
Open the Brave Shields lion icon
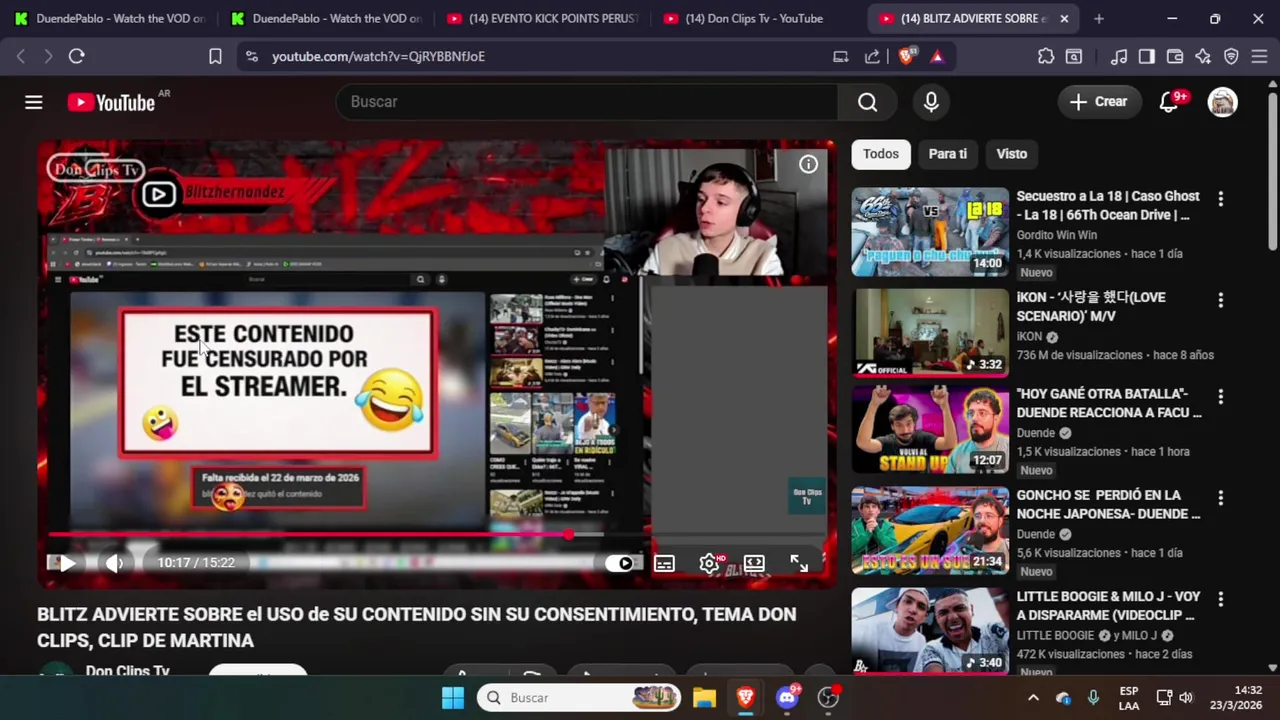(906, 57)
